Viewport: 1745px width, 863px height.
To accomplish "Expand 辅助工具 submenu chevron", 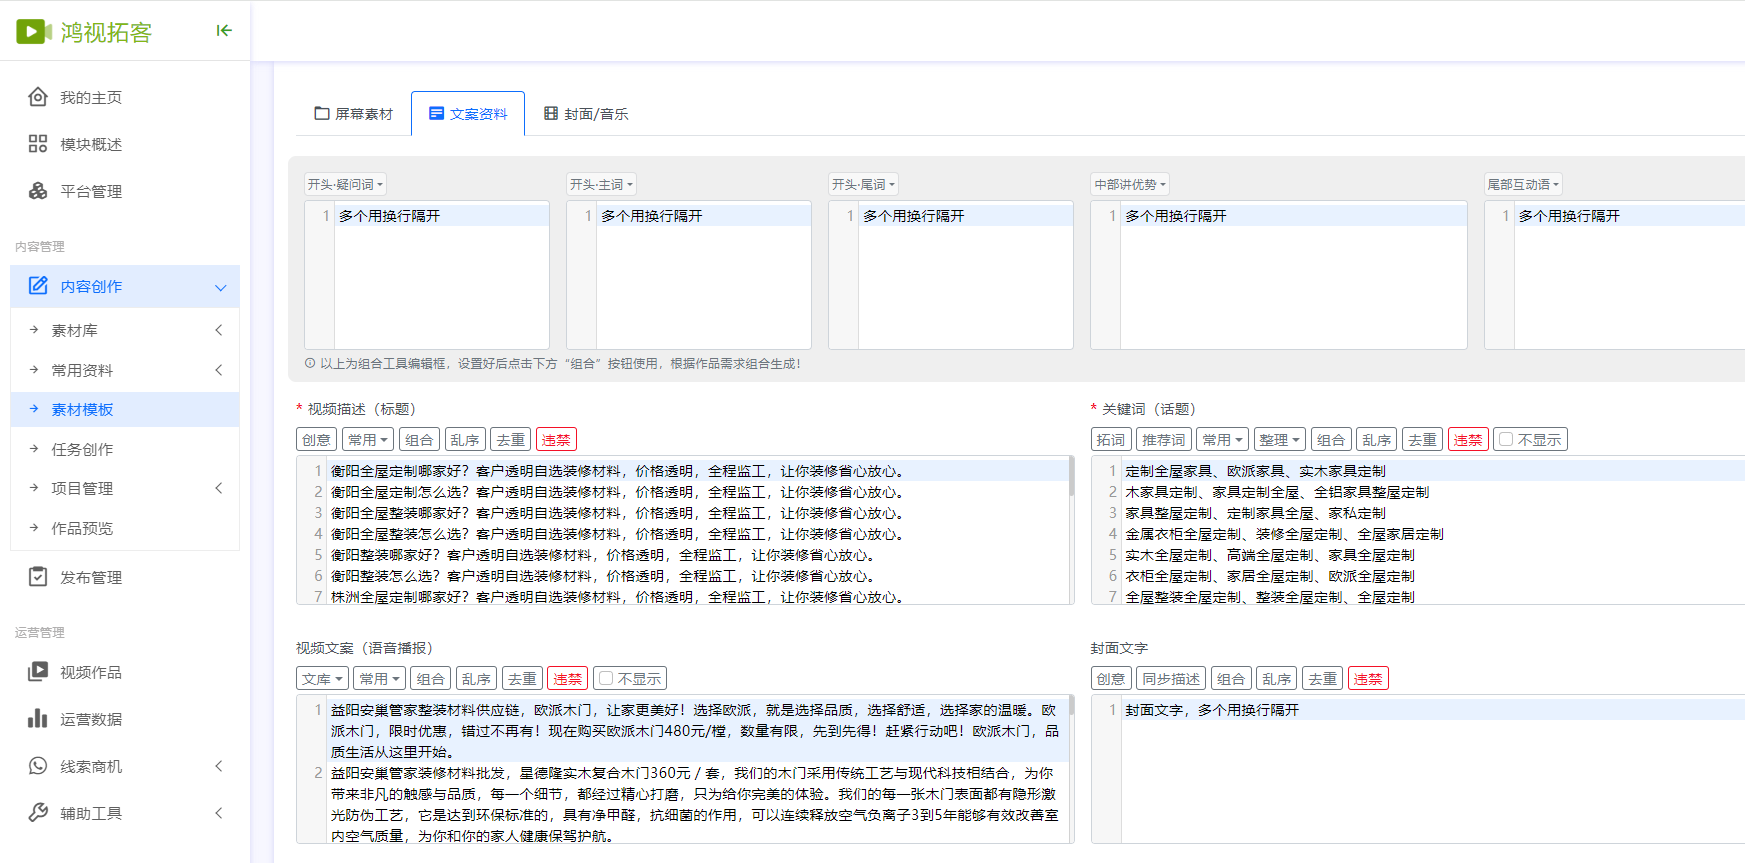I will pos(219,813).
